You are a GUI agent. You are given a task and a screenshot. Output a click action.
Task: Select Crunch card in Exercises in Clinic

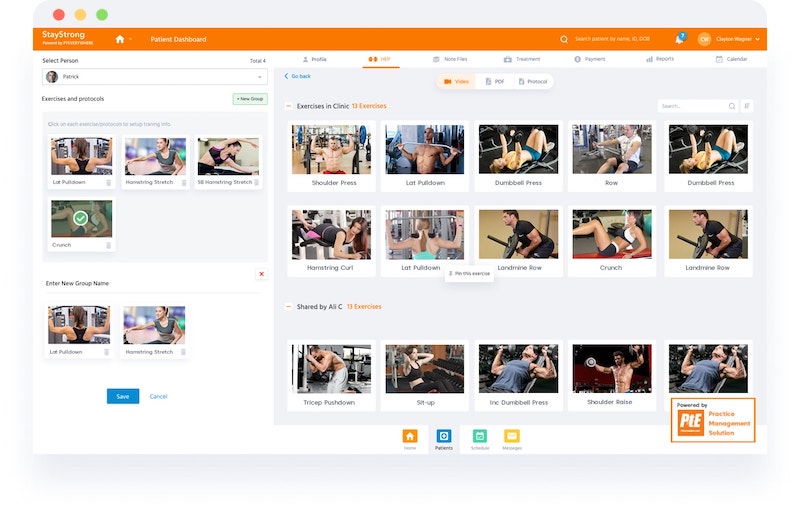coord(612,241)
